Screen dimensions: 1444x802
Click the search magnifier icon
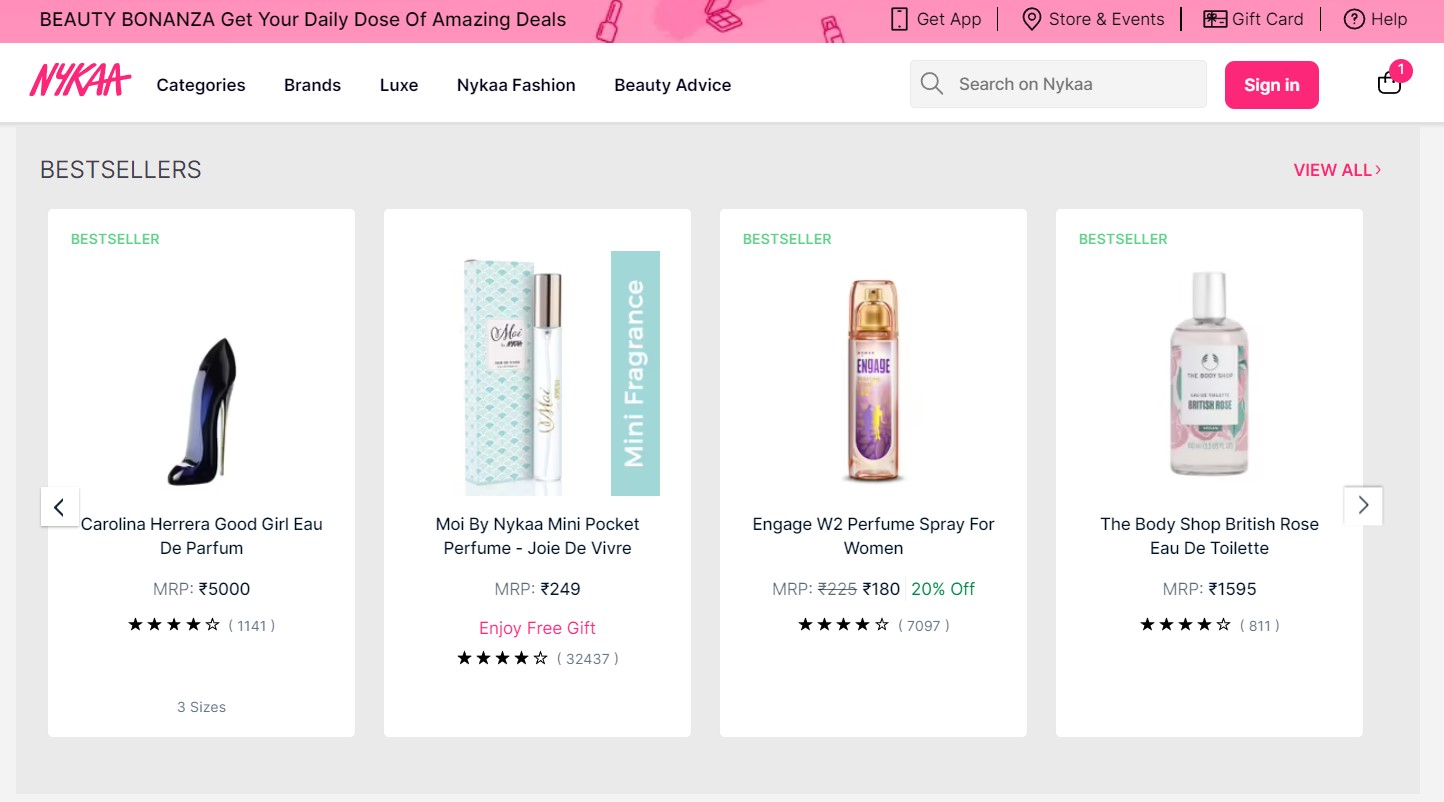[932, 84]
